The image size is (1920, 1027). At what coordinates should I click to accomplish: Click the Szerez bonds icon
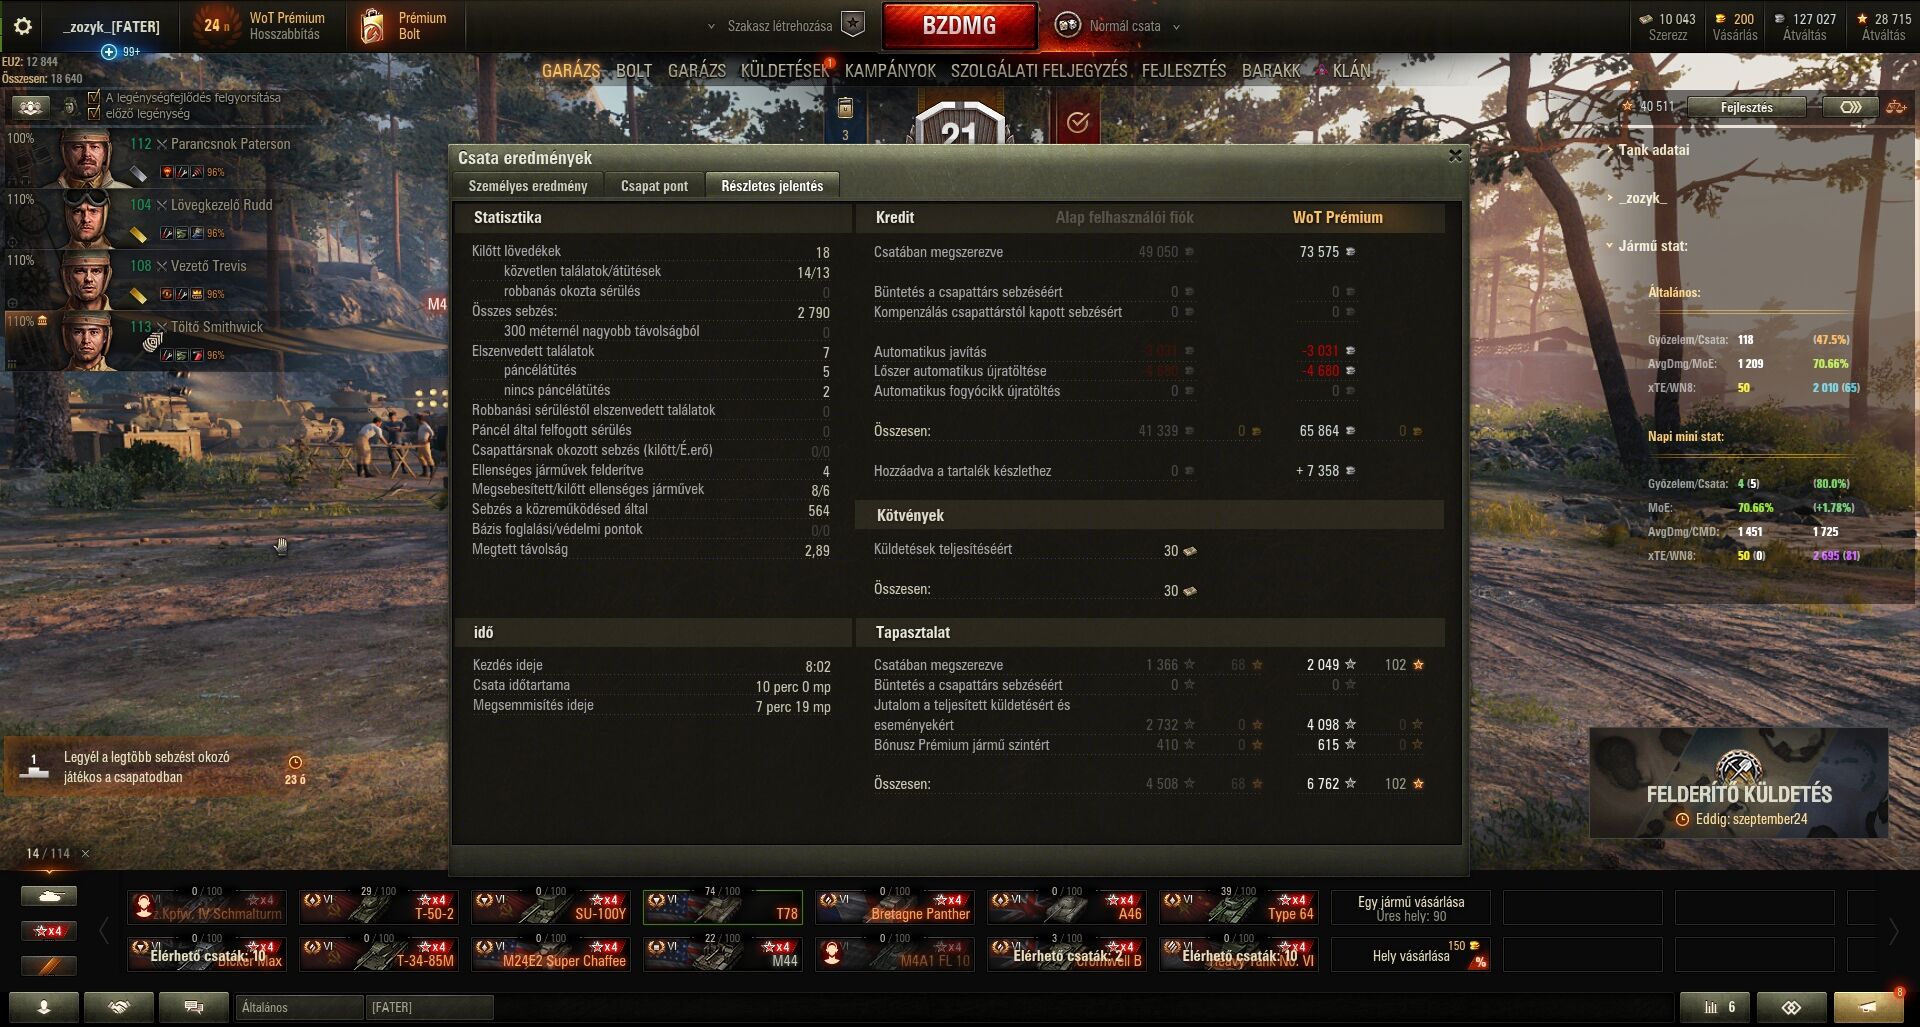(1646, 19)
